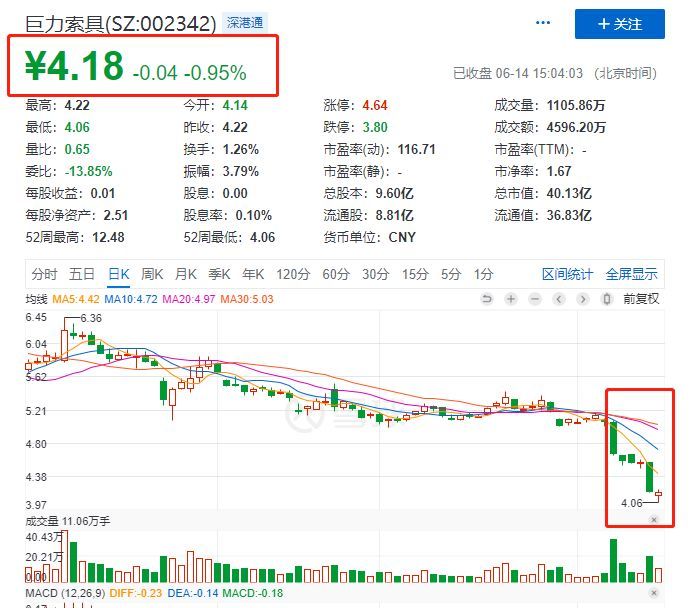This screenshot has width=691, height=608.
Task: Click the zoom in plus icon
Action: (x=511, y=299)
